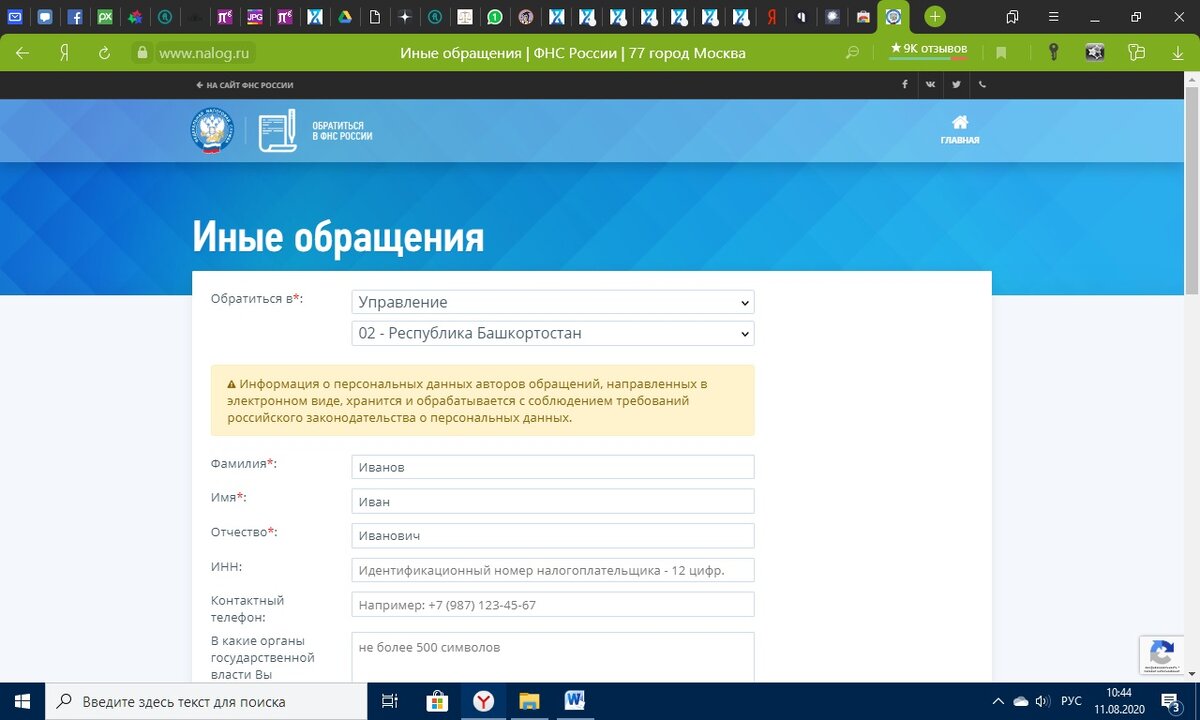Switch to the Facebook tab
Image resolution: width=1200 pixels, height=720 pixels.
pyautogui.click(x=75, y=17)
